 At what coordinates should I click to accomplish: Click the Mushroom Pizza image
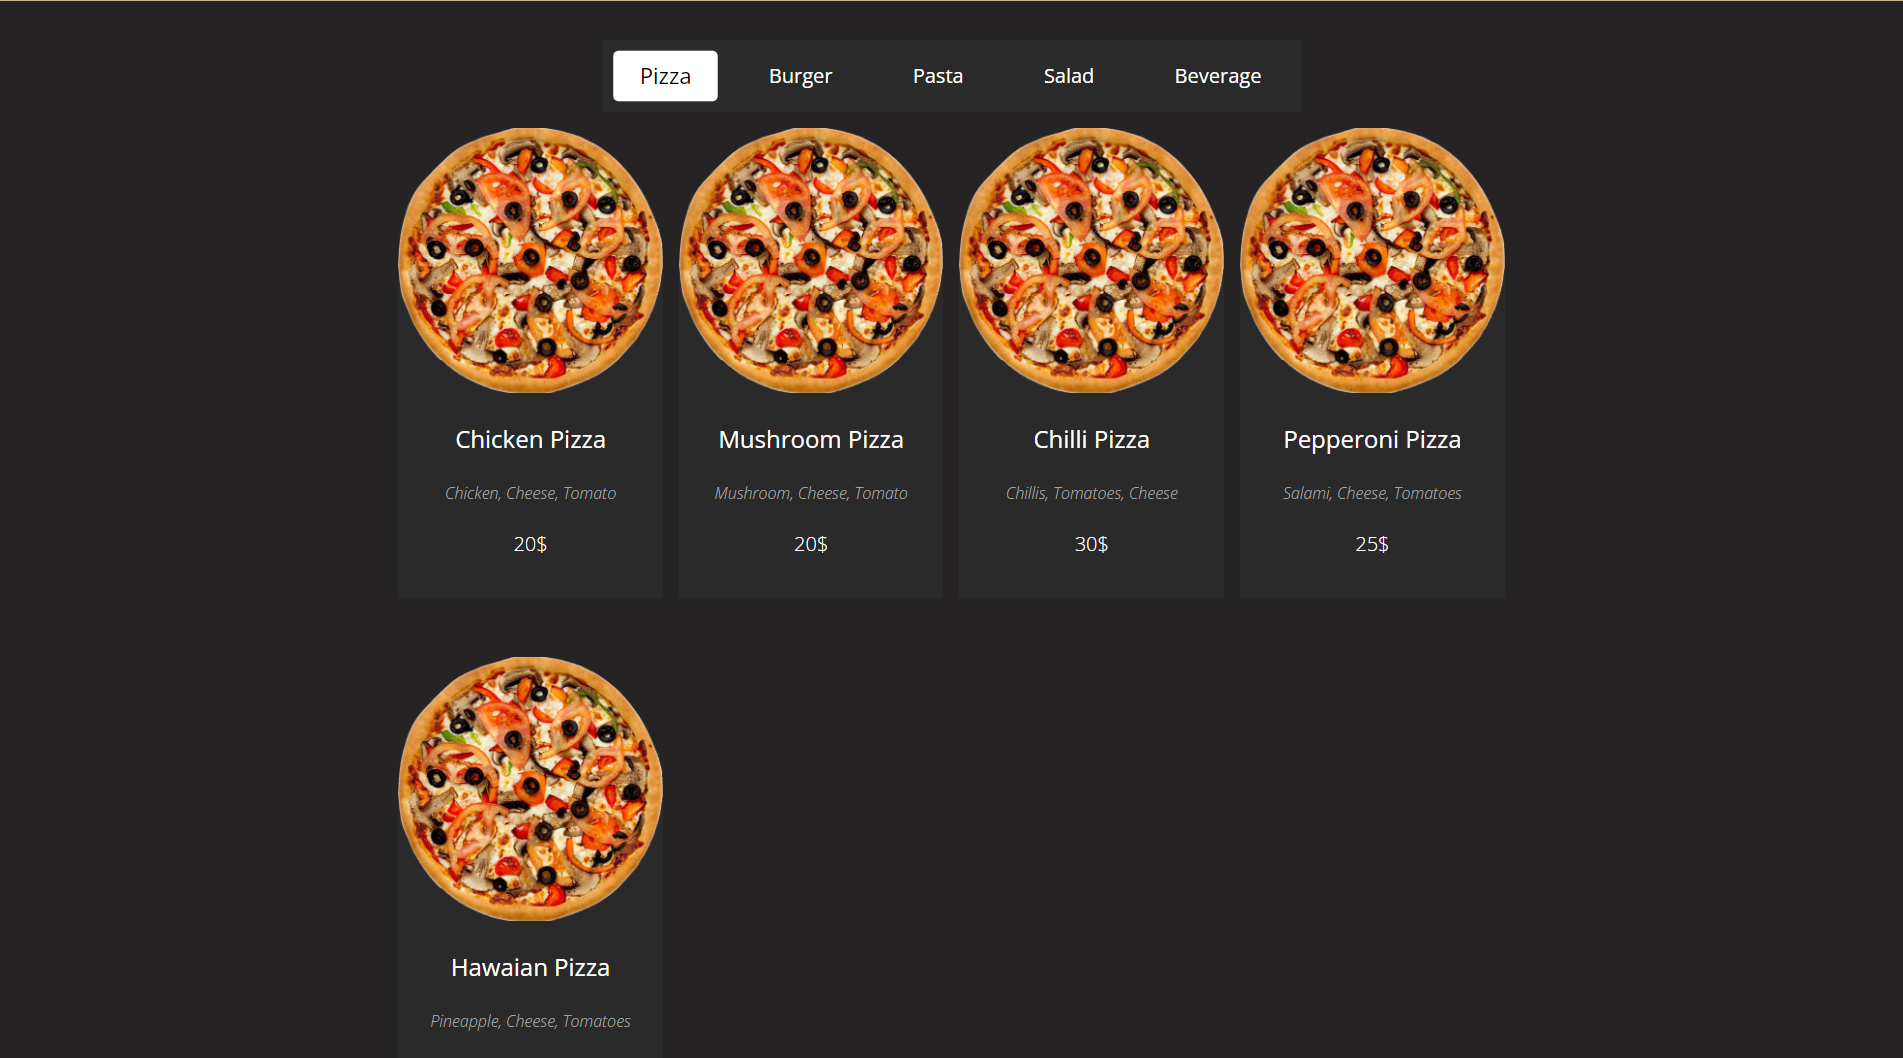tap(810, 260)
